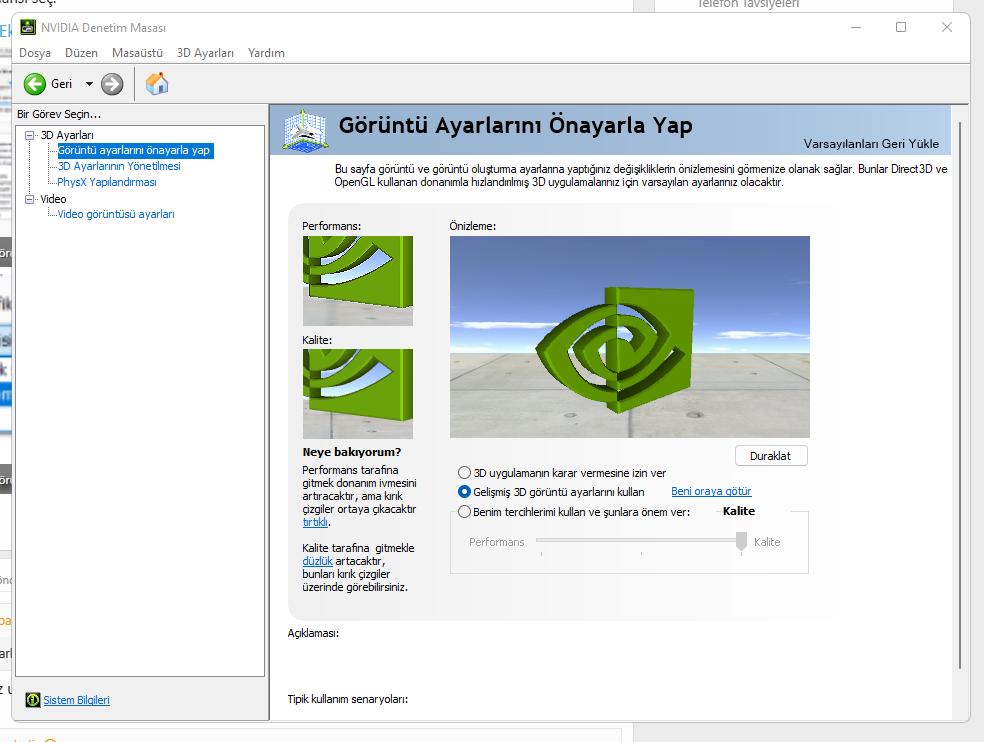Select Video görüntüsü ayarları tree item
This screenshot has width=984, height=742.
(116, 214)
